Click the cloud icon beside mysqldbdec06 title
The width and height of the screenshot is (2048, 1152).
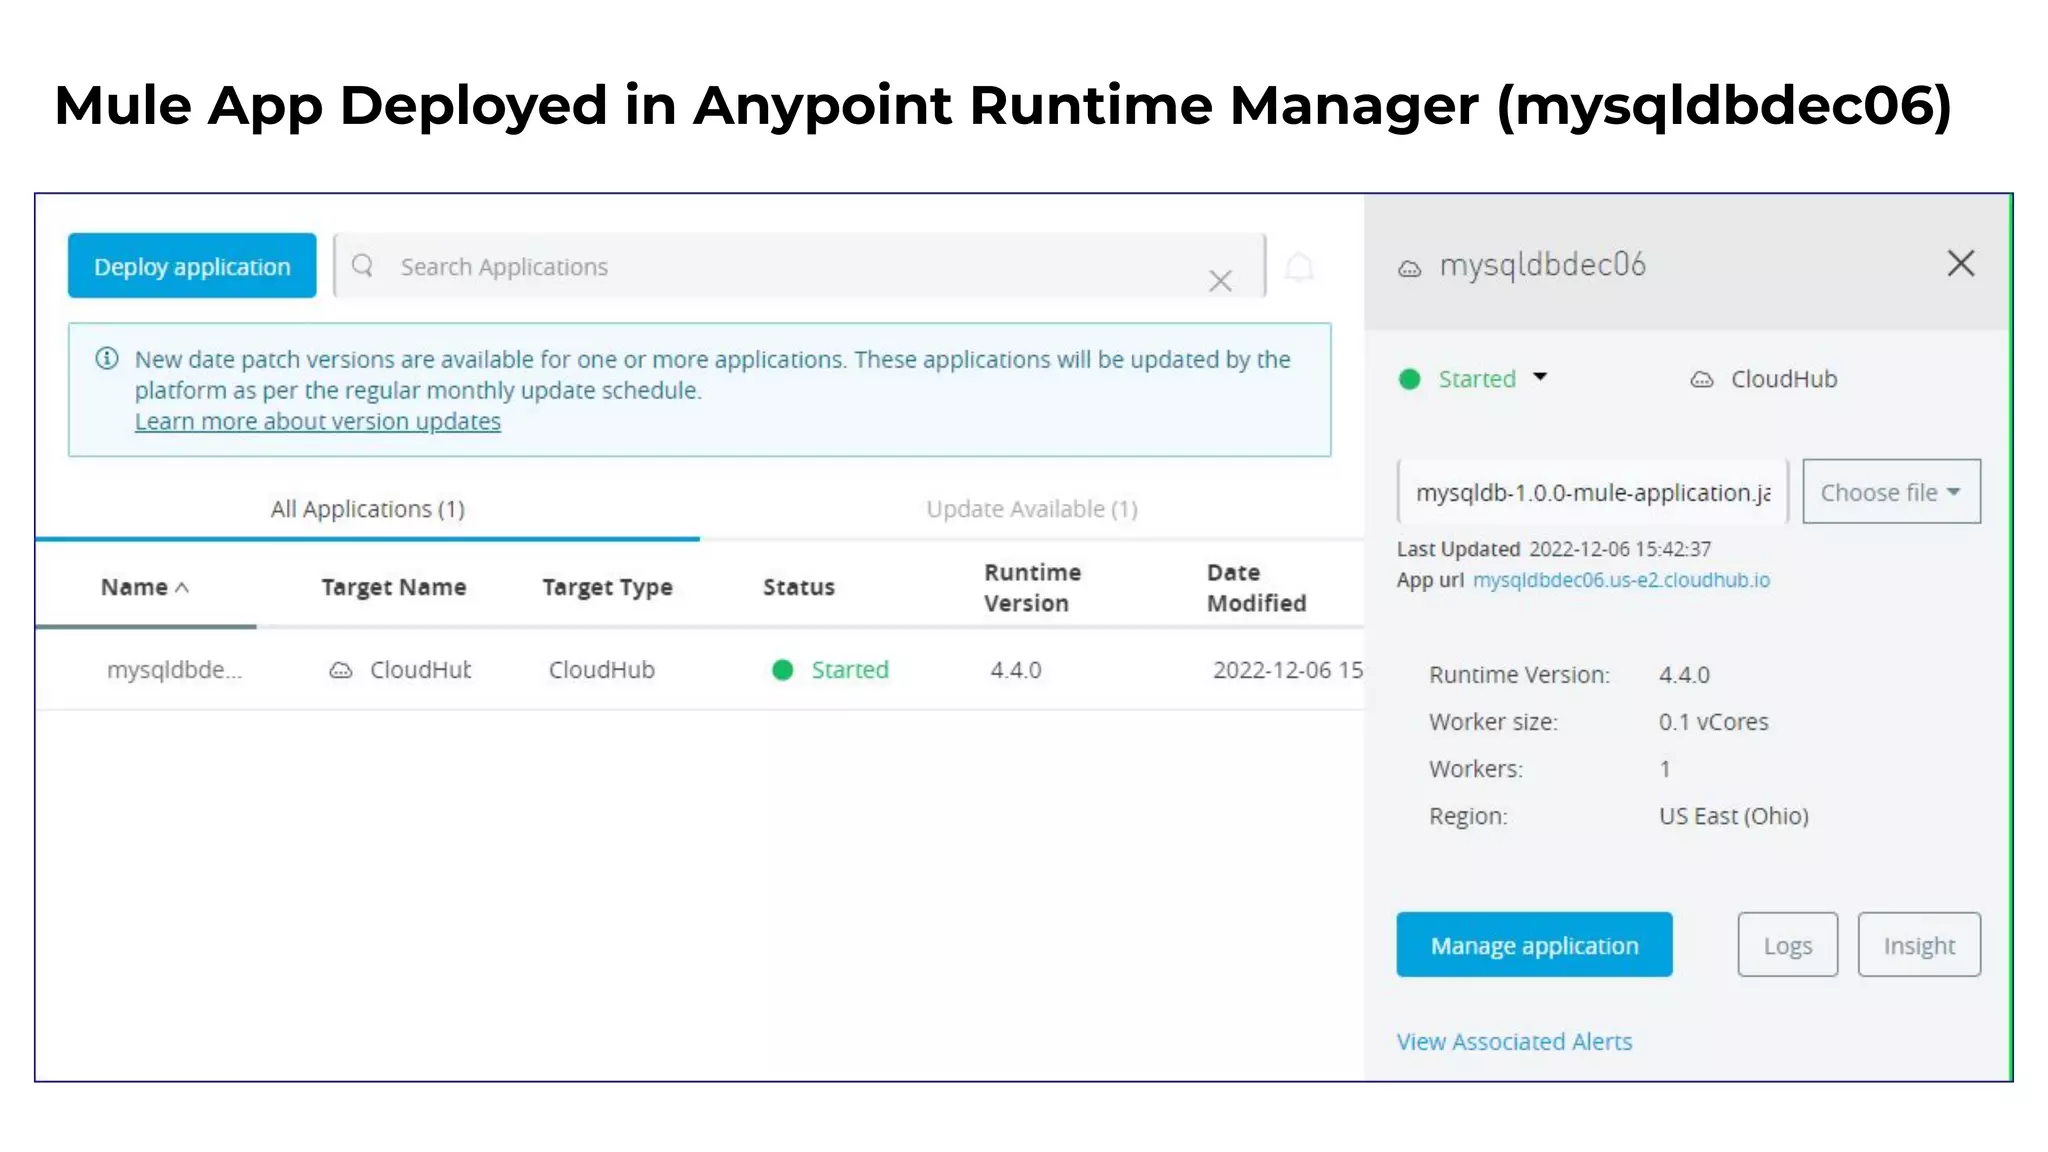[1409, 268]
